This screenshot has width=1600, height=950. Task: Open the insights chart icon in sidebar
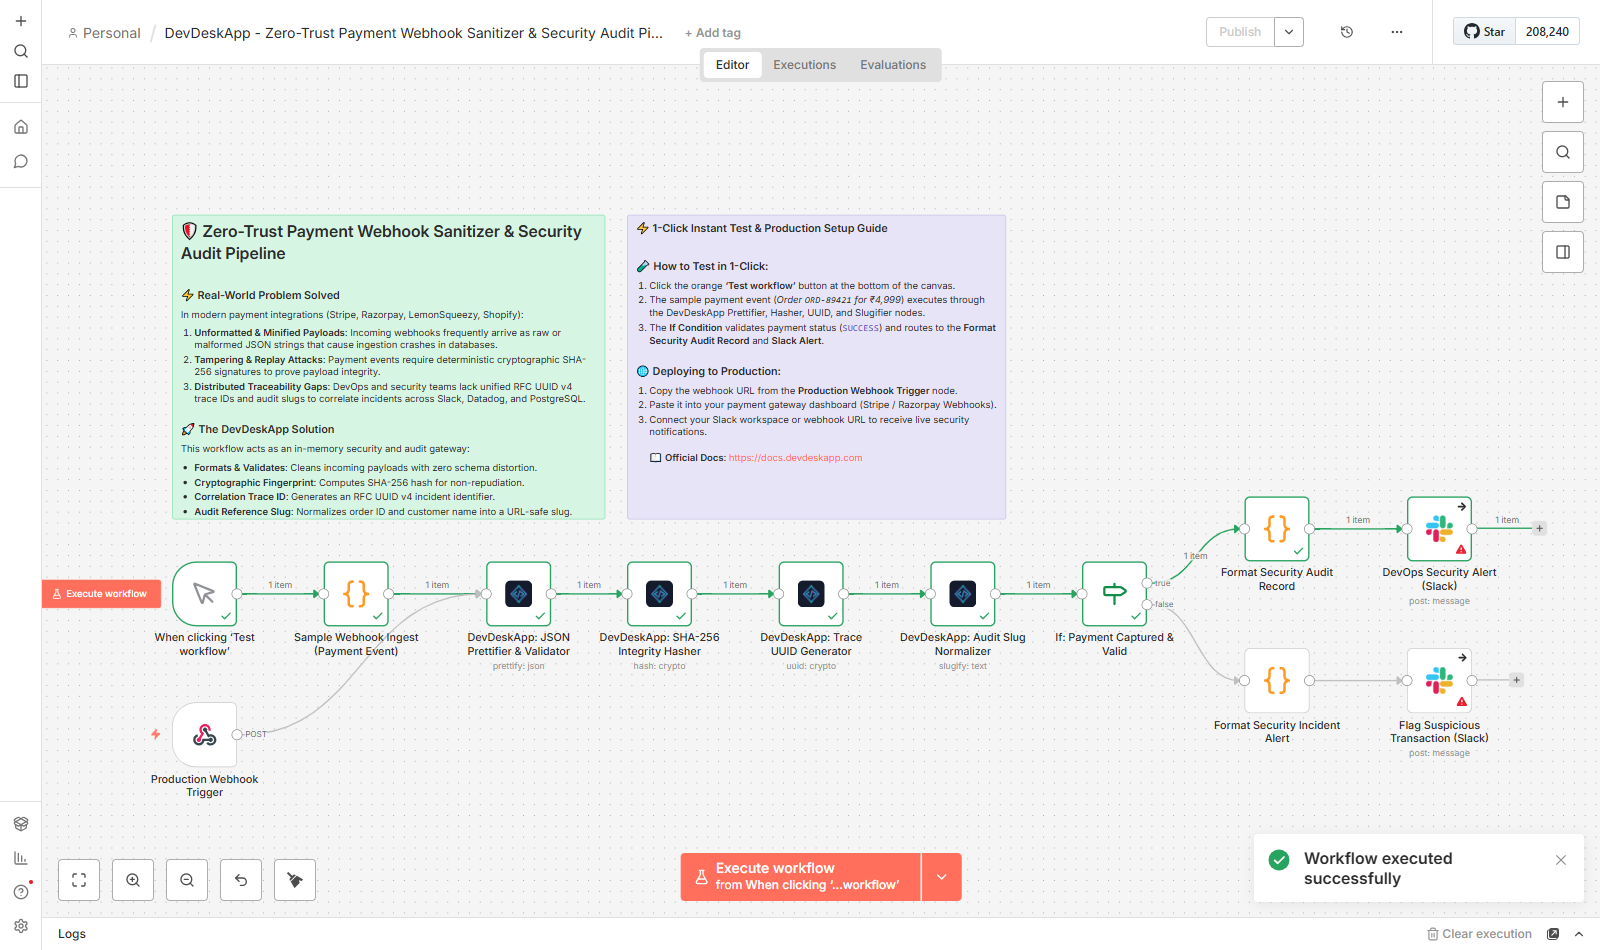pos(21,858)
